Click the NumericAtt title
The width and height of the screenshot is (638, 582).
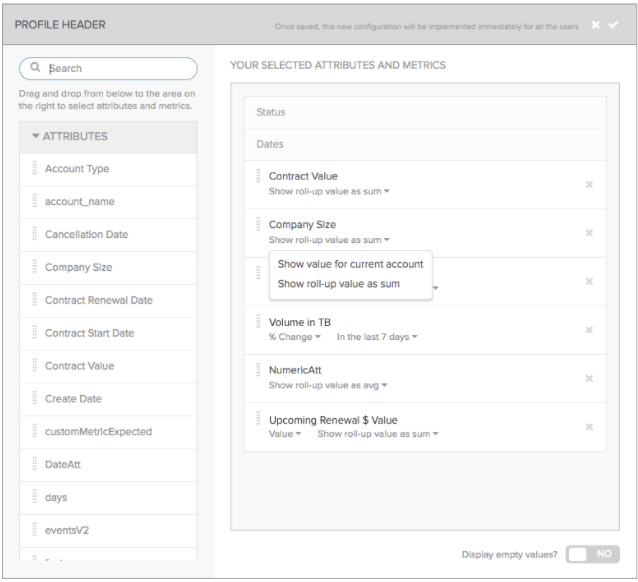(x=295, y=370)
